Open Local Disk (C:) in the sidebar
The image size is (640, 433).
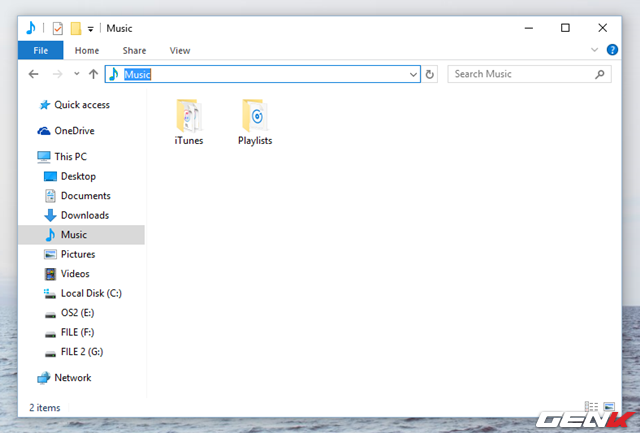pyautogui.click(x=90, y=293)
